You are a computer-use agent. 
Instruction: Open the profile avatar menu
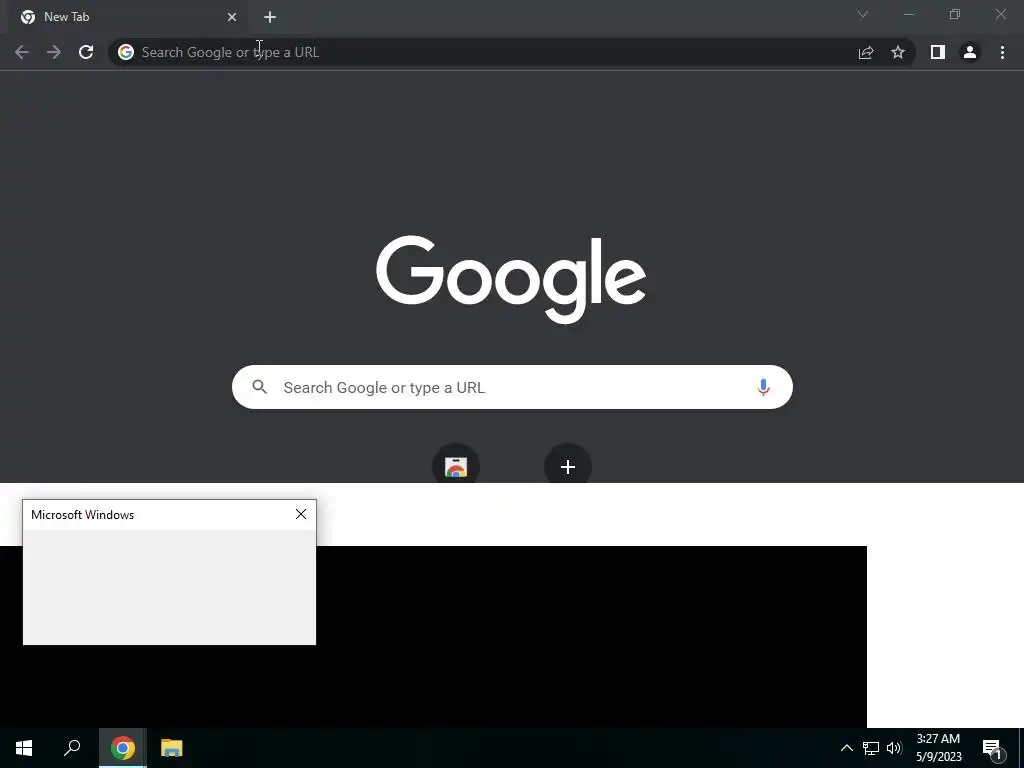point(970,52)
